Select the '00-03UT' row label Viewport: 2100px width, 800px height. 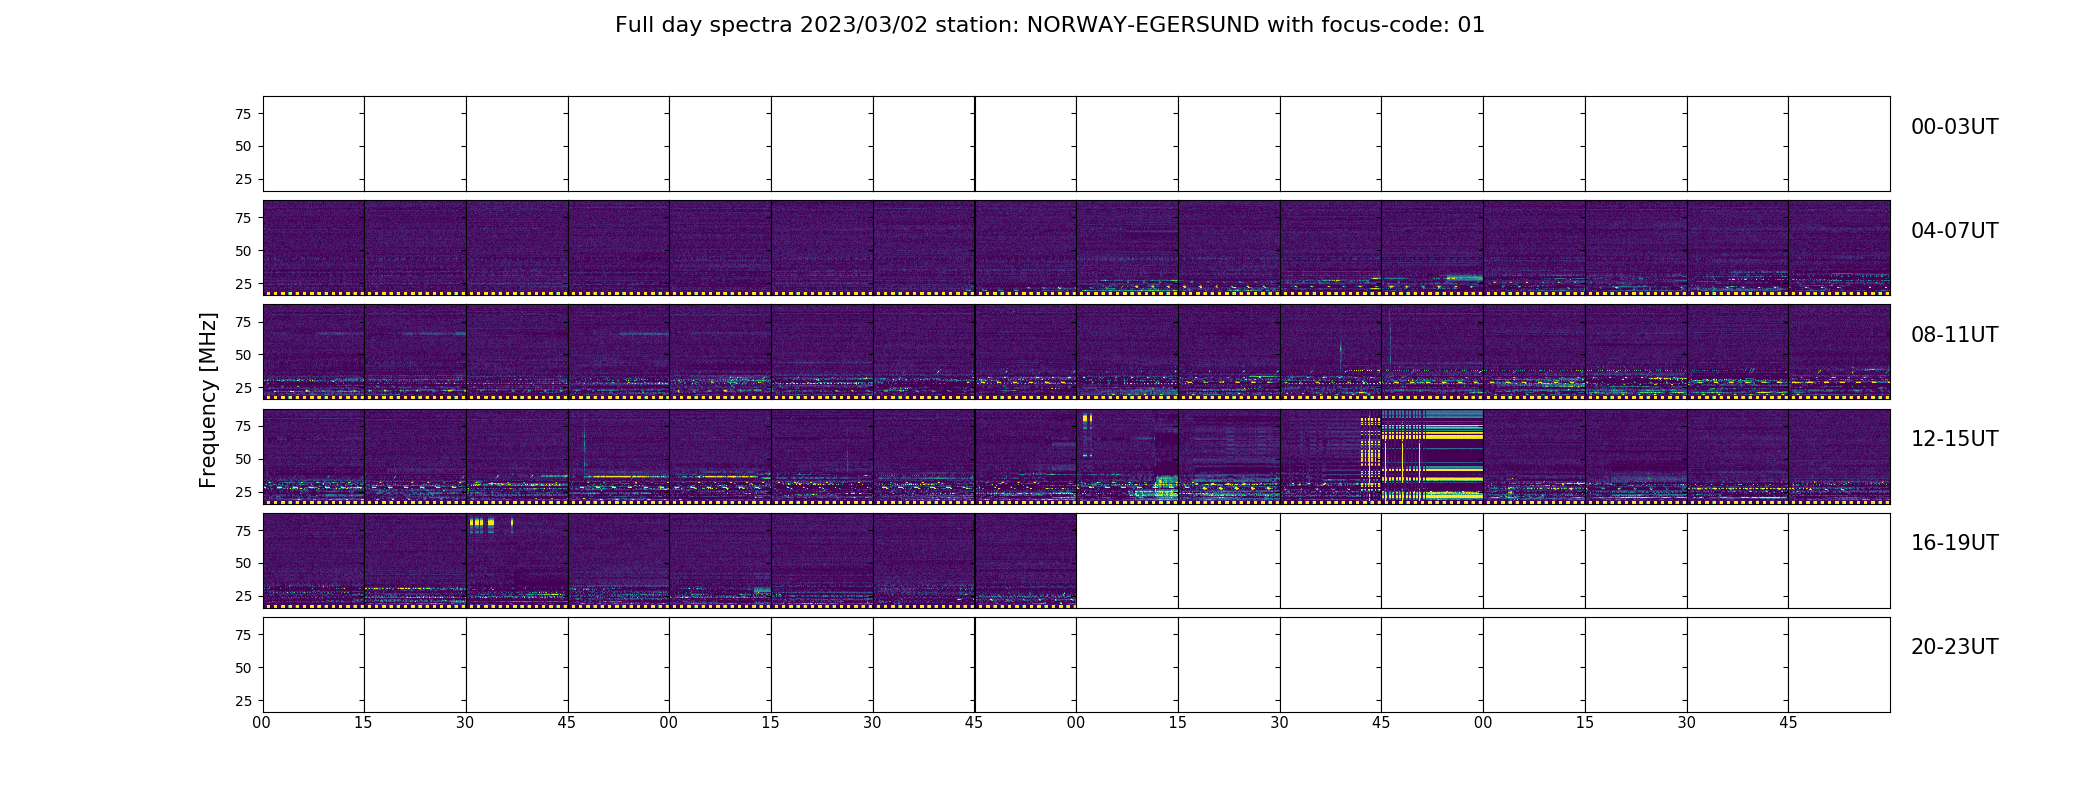tap(1954, 127)
